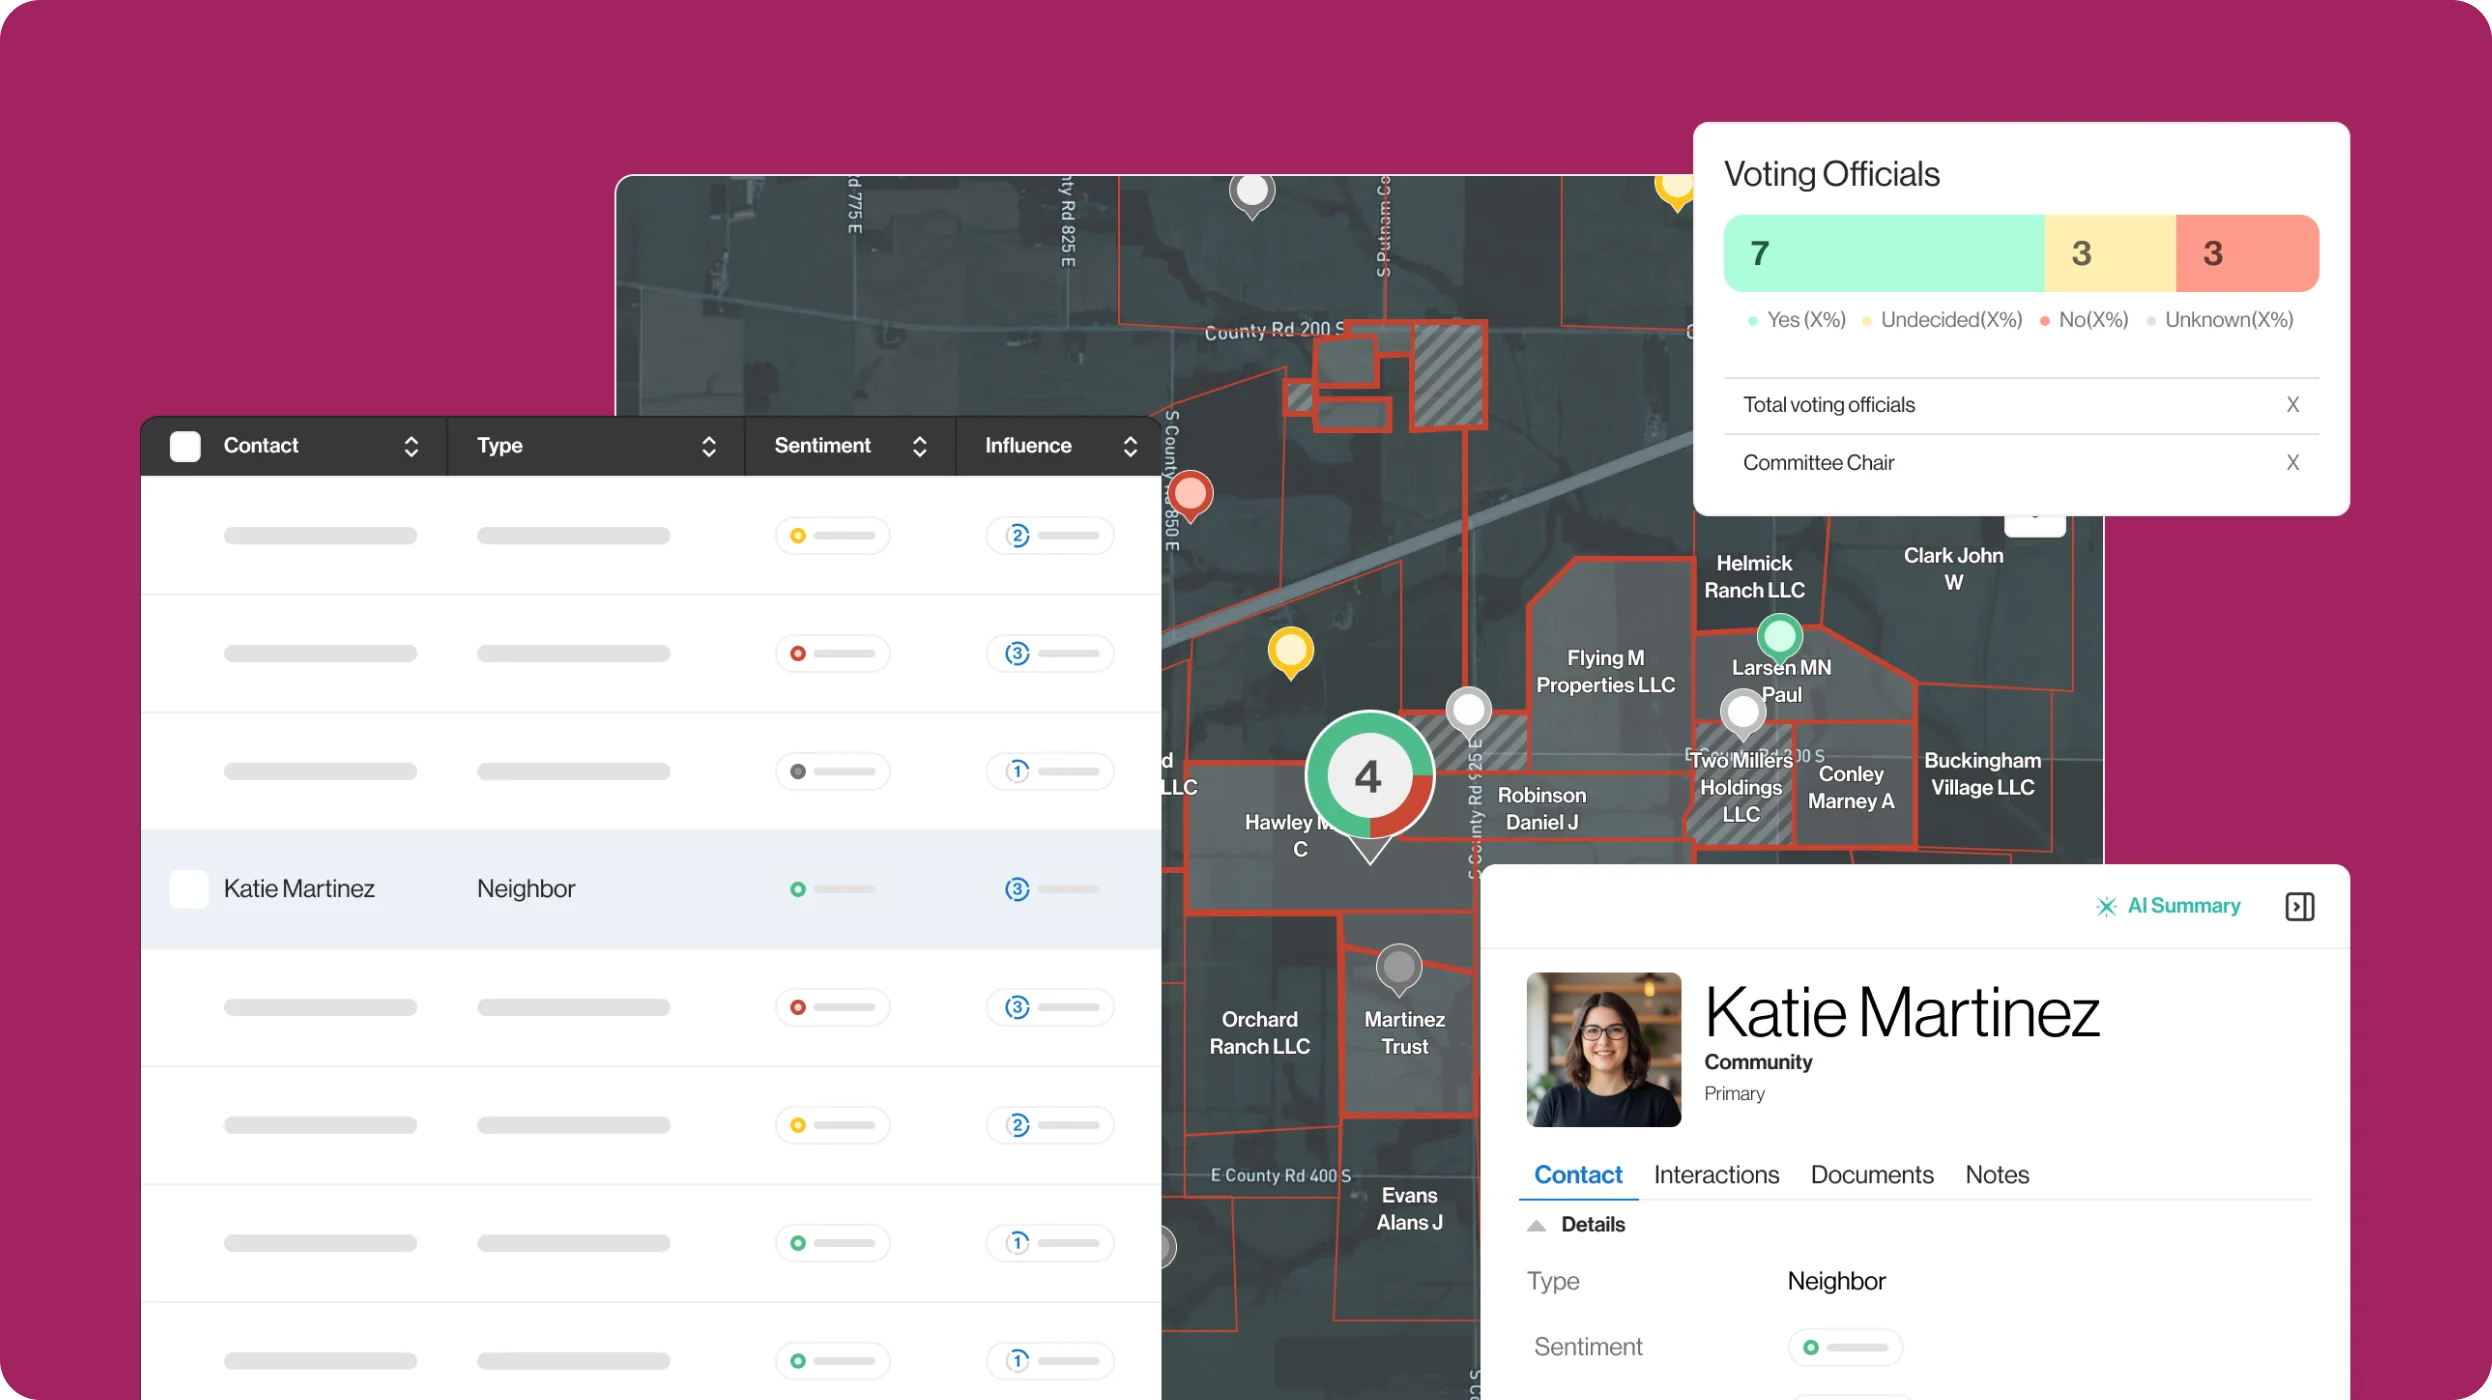This screenshot has width=2492, height=1400.
Task: Click the Total voting officials row
Action: (x=2021, y=405)
